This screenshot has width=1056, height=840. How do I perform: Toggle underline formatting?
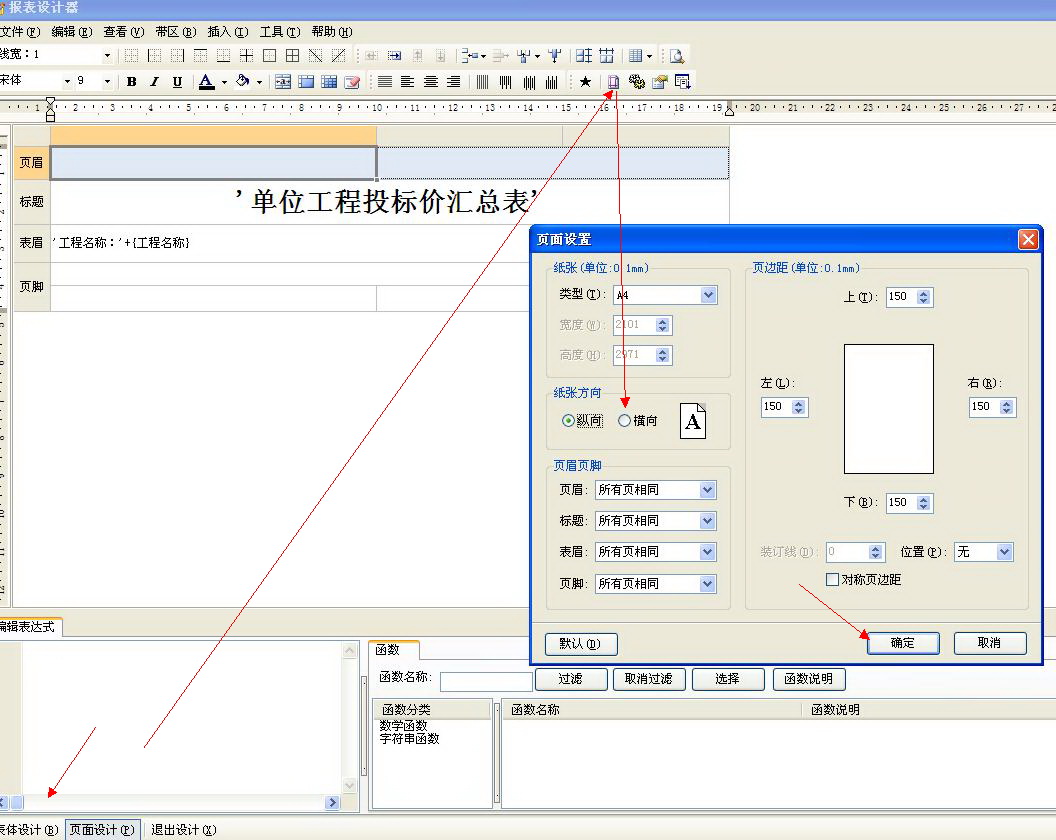[x=177, y=82]
